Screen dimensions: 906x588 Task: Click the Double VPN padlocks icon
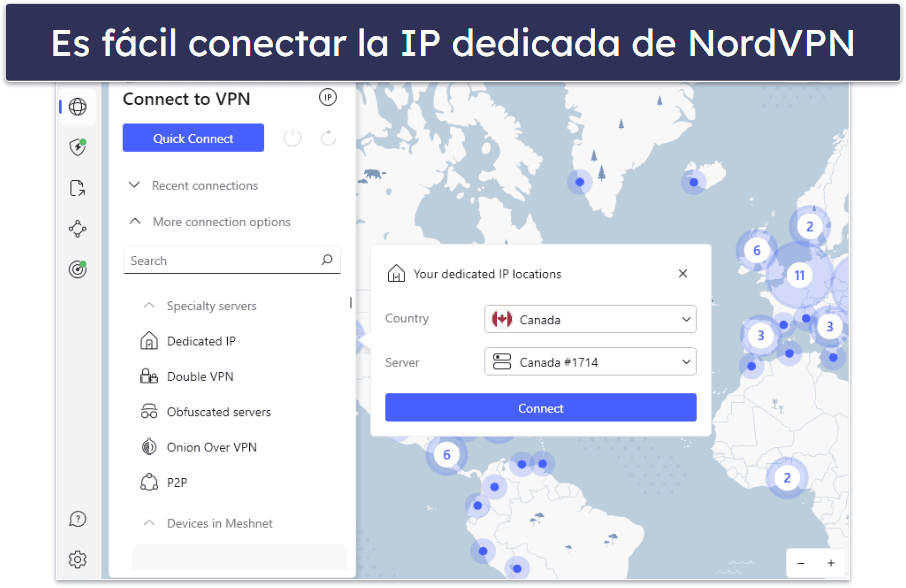(149, 377)
